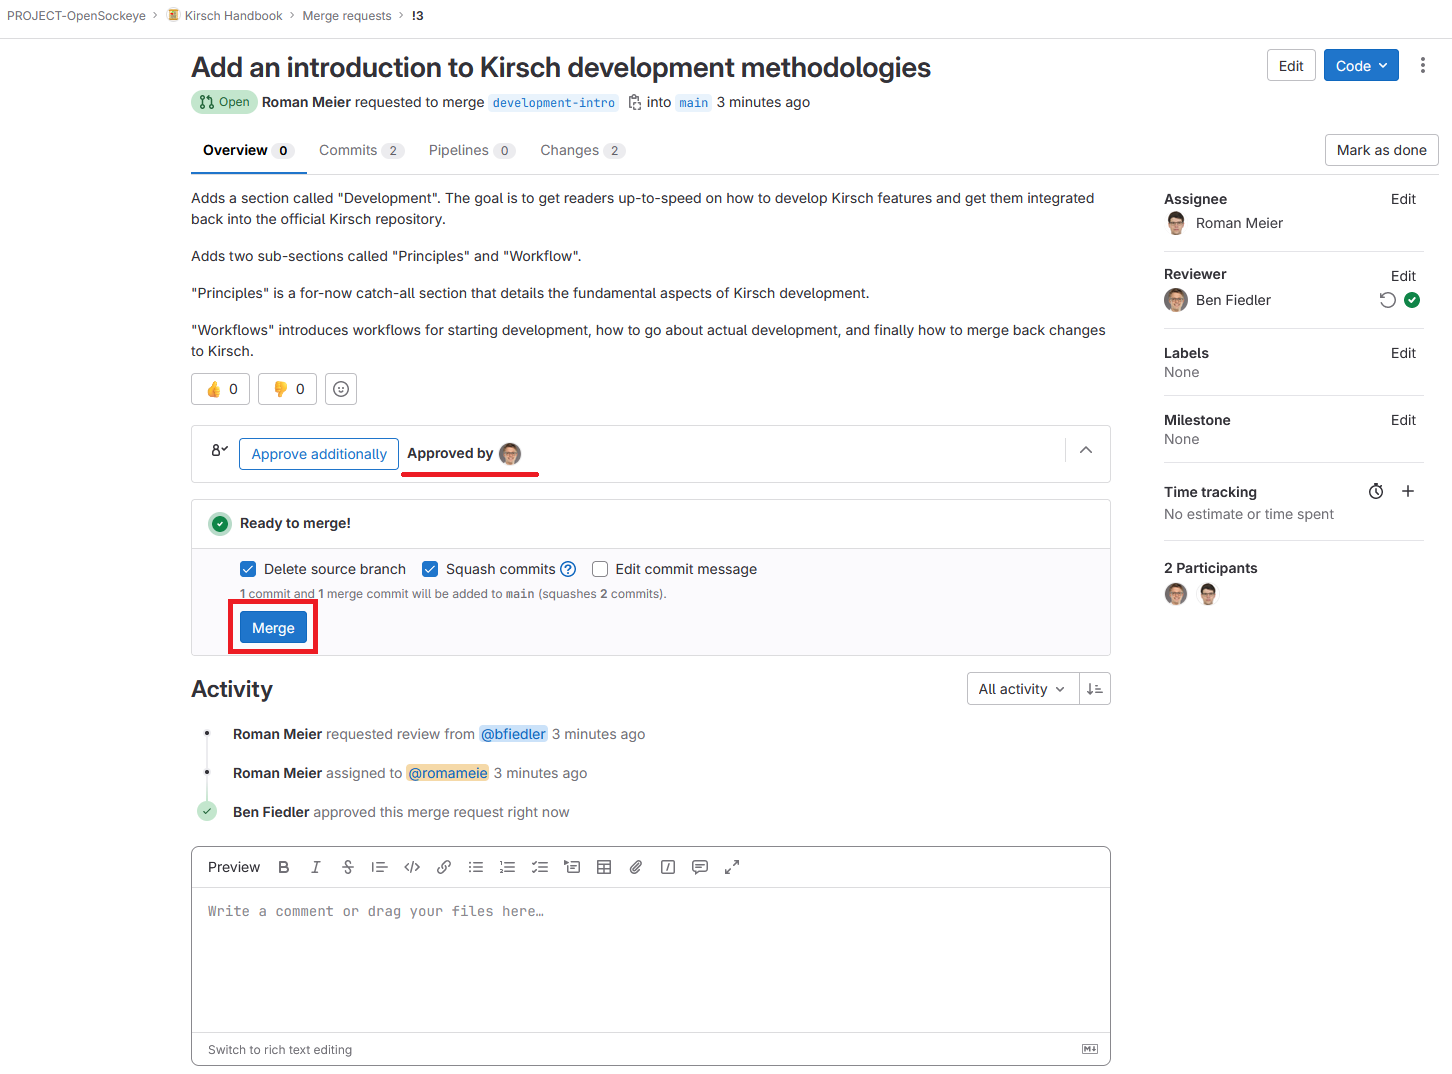Add an emoji reaction
Viewport: 1452px width, 1074px height.
coord(341,389)
